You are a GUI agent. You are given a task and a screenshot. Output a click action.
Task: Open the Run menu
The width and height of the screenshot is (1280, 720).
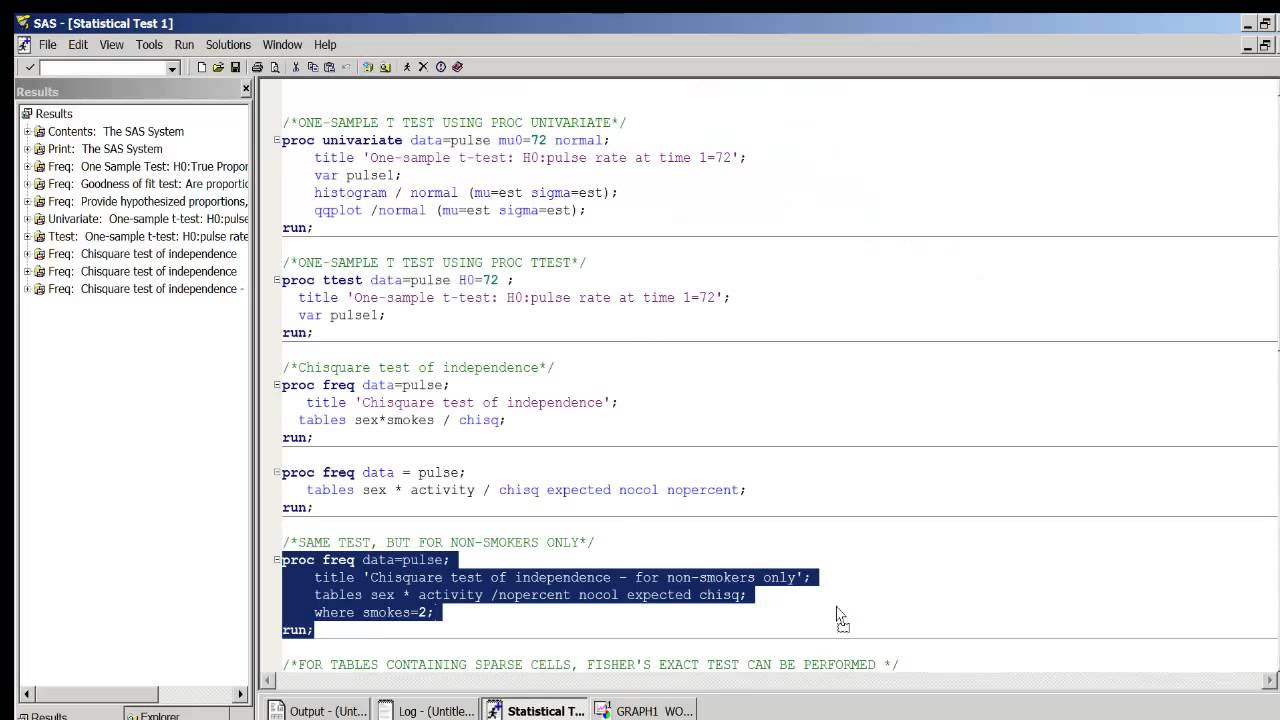coord(184,45)
